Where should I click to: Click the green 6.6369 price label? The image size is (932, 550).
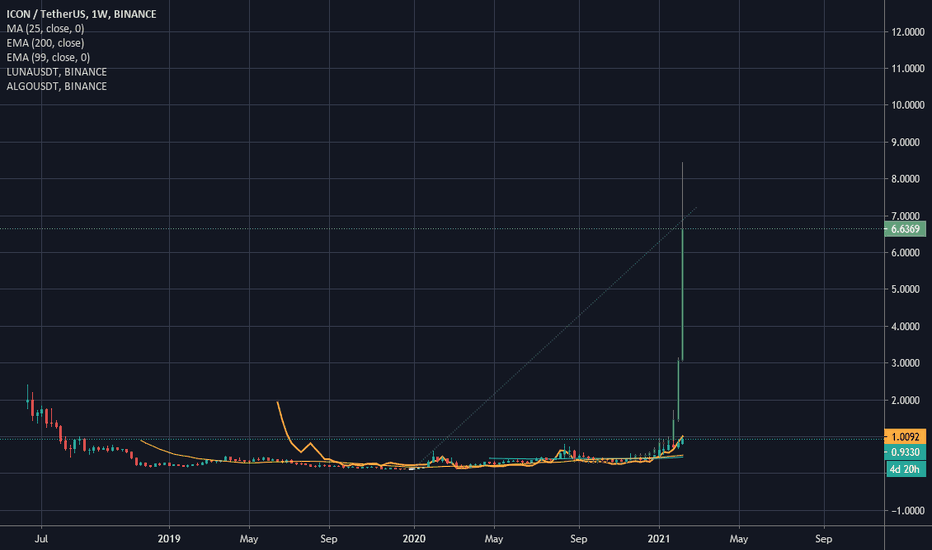tap(905, 229)
